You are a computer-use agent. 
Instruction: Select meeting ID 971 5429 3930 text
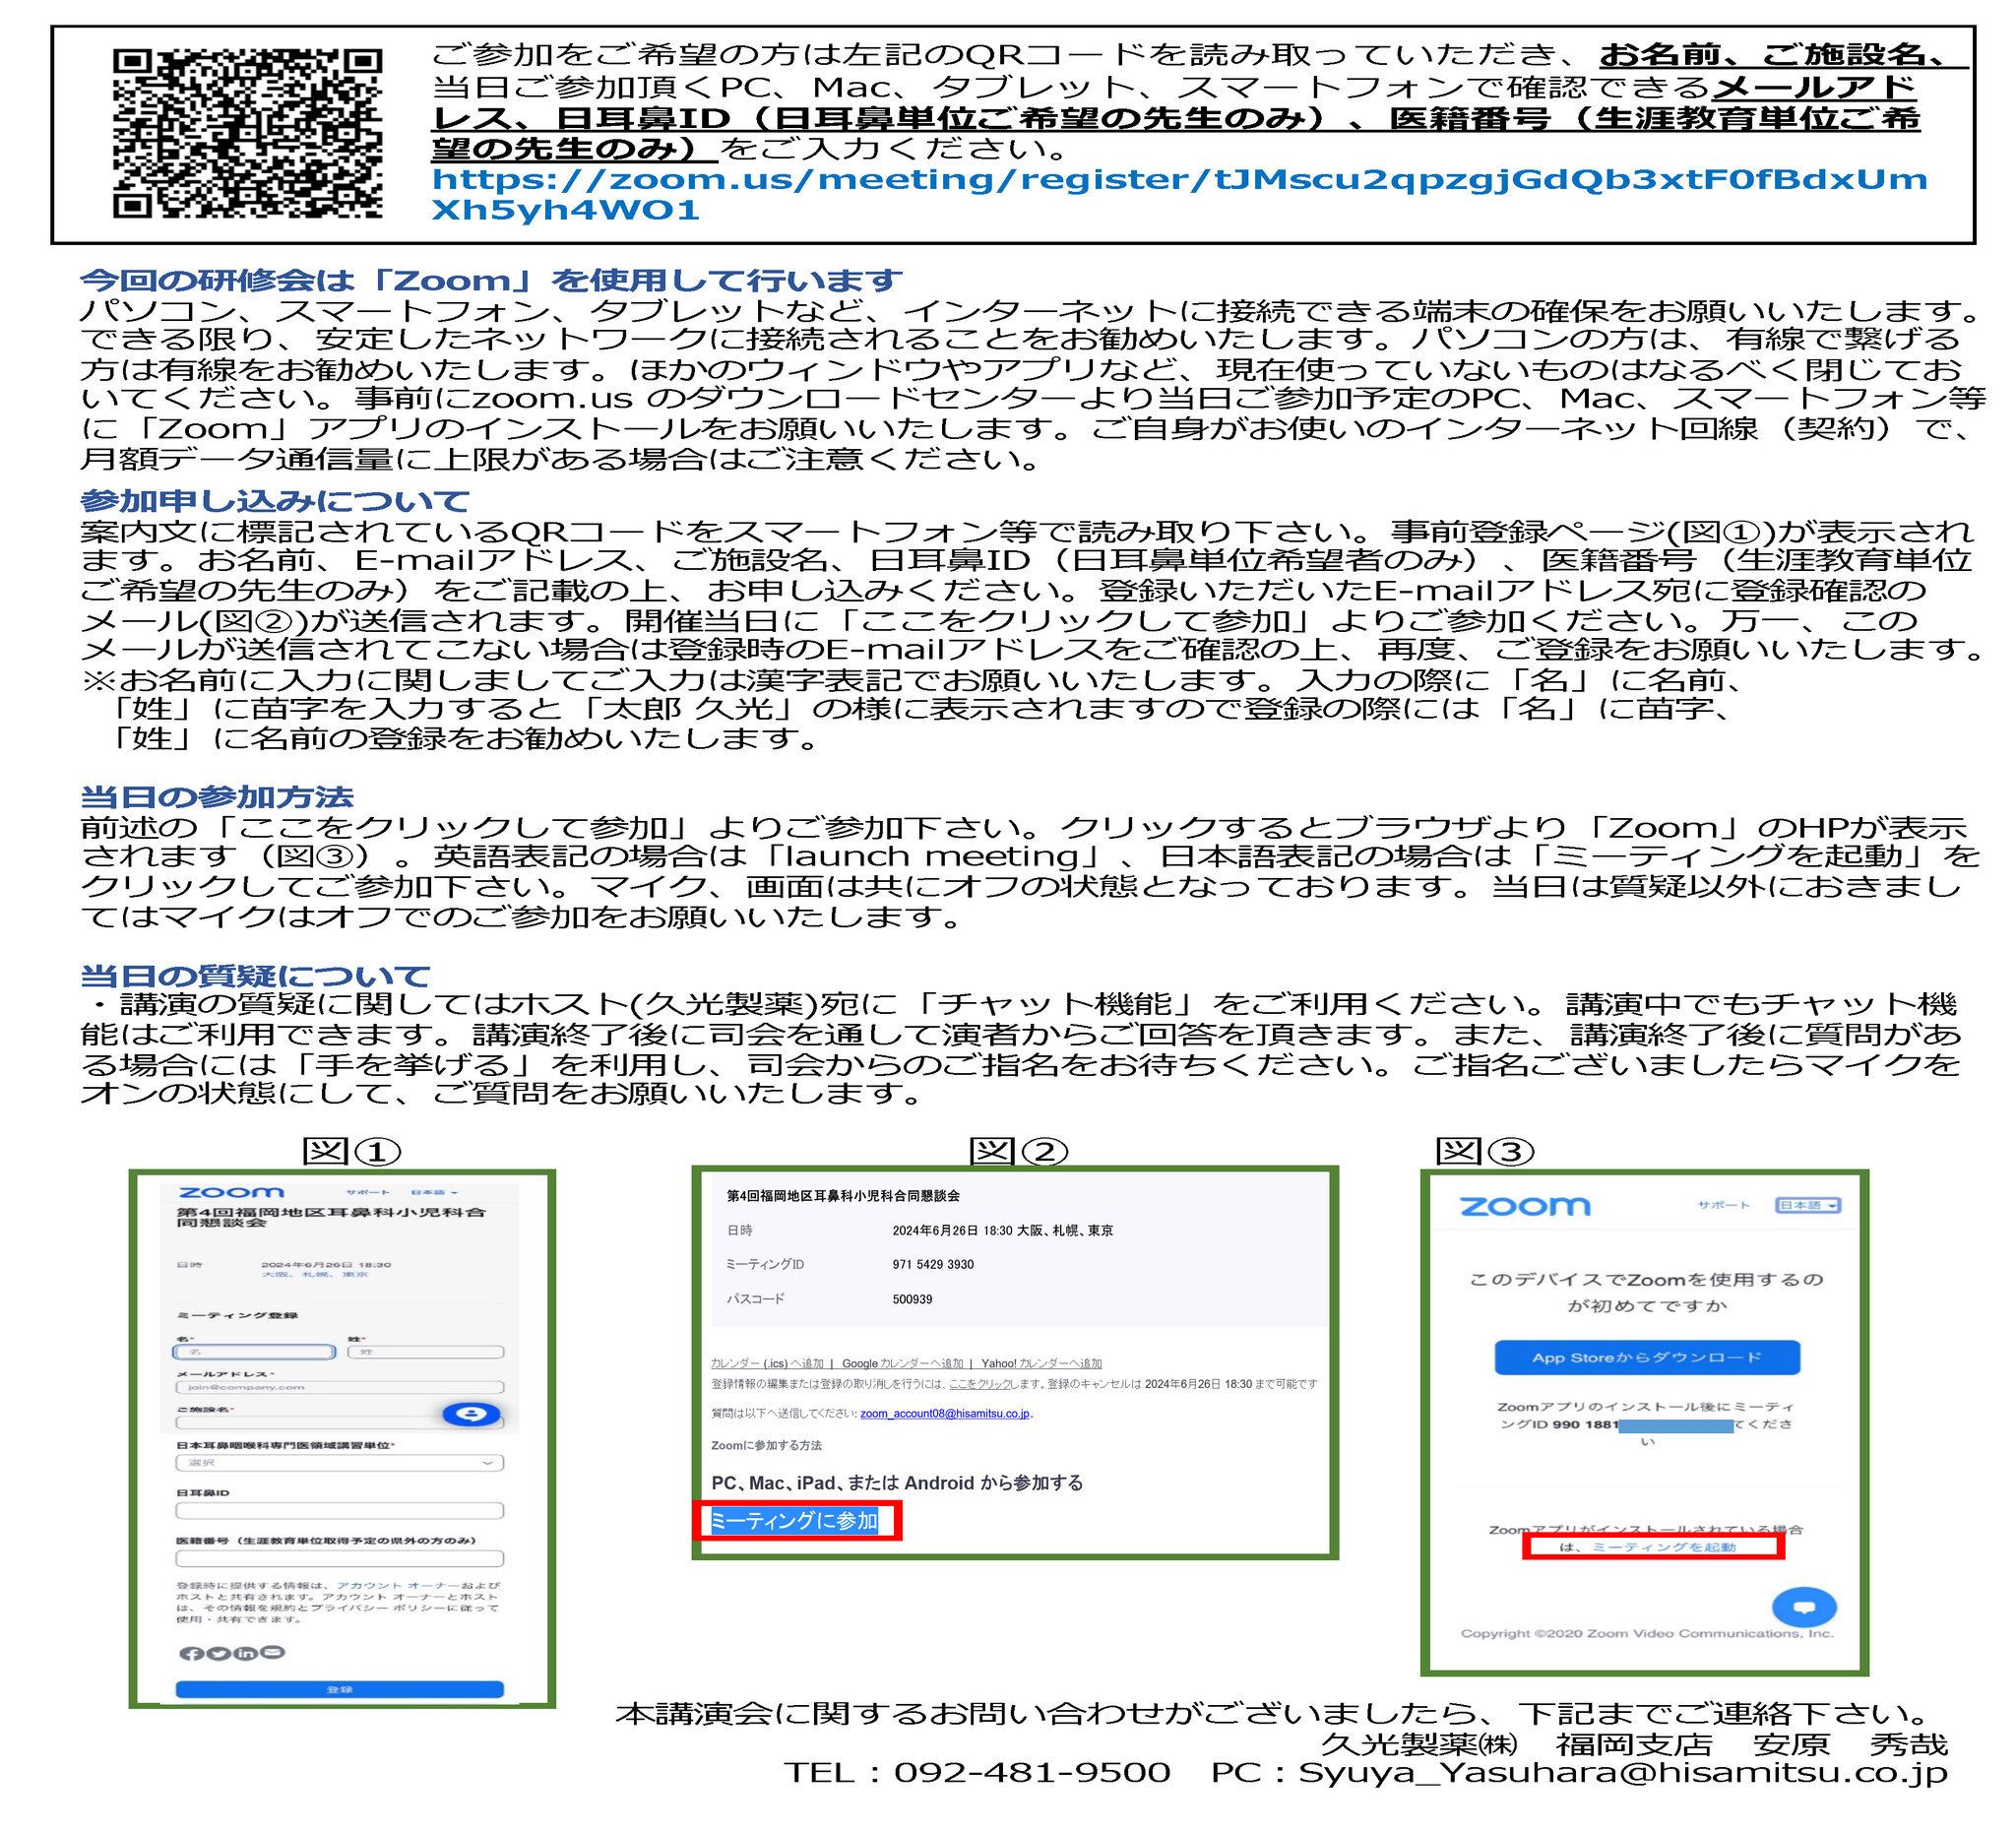click(x=933, y=1265)
